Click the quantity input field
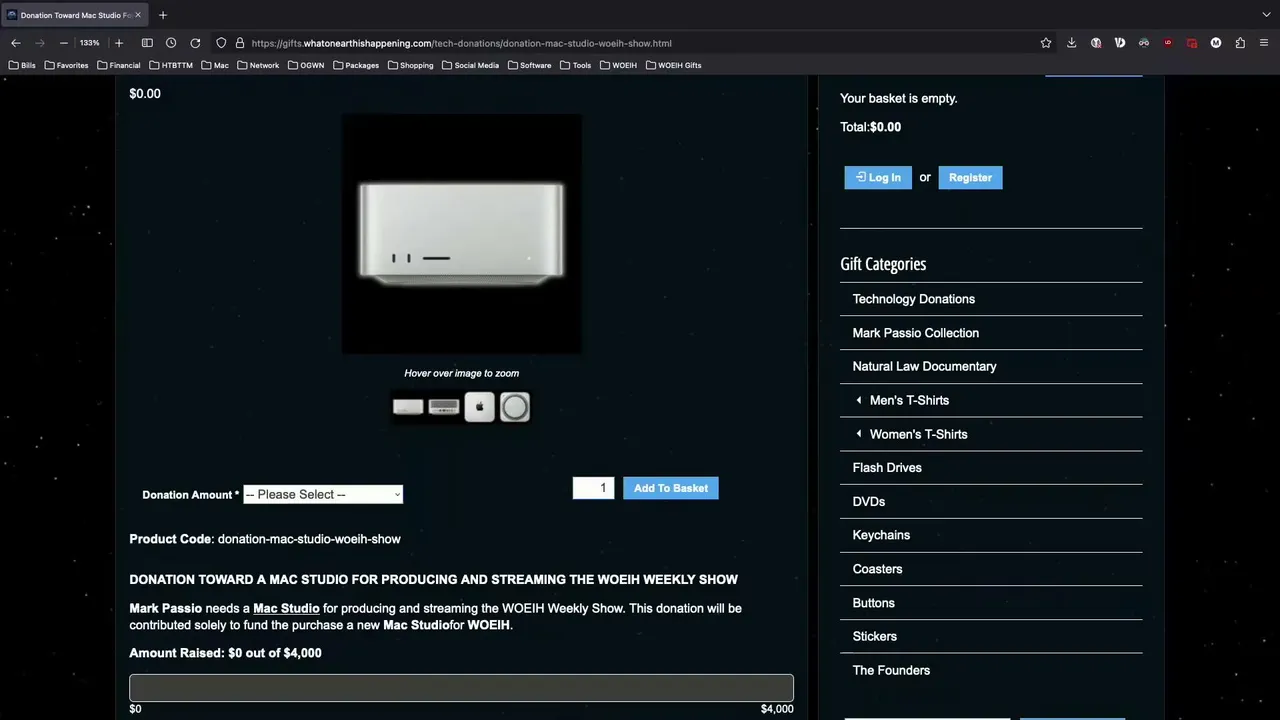This screenshot has height=720, width=1280. click(593, 488)
